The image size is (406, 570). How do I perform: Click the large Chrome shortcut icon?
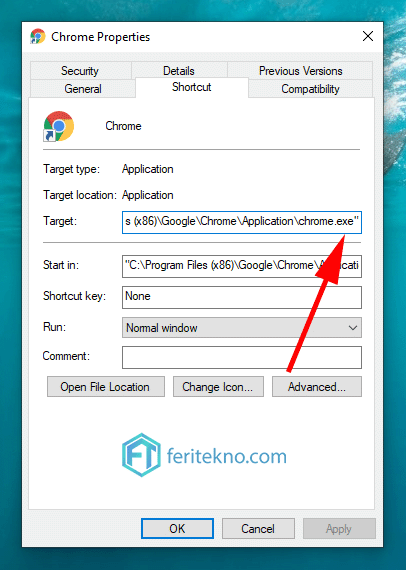[x=59, y=126]
